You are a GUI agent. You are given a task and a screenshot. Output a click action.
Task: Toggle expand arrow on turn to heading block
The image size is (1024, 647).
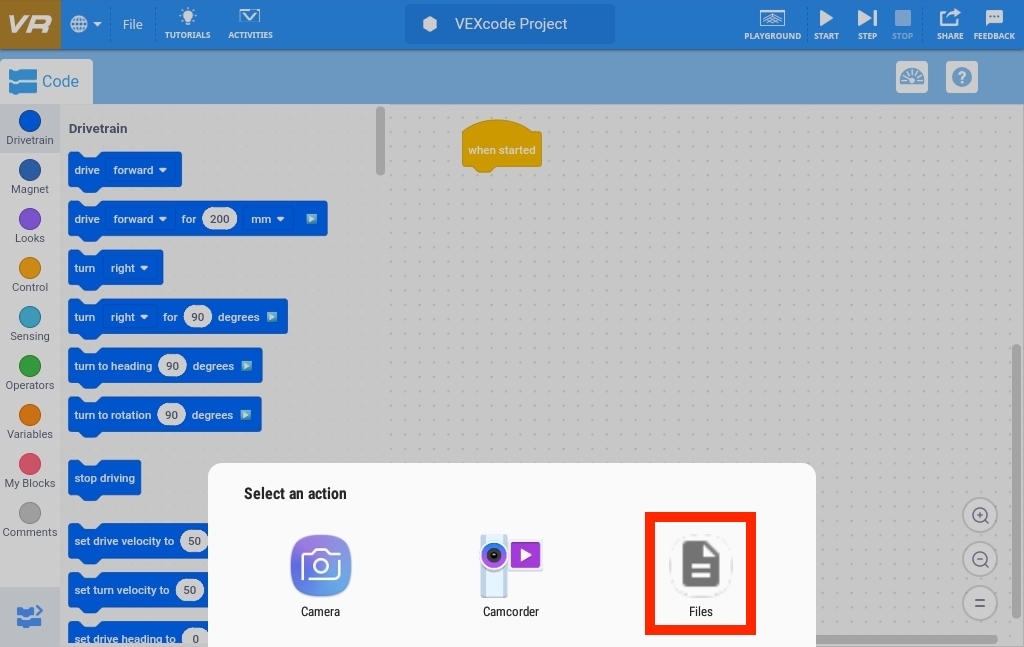click(247, 366)
